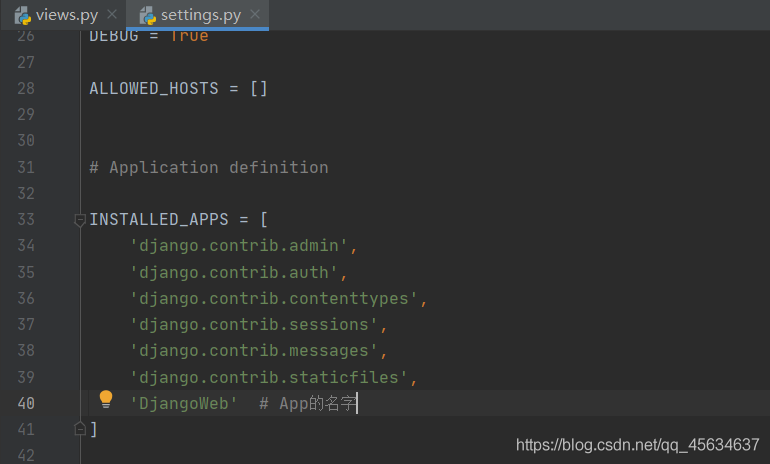This screenshot has height=464, width=770.
Task: Click 'django.contrib.sessions' entry
Action: pos(253,325)
